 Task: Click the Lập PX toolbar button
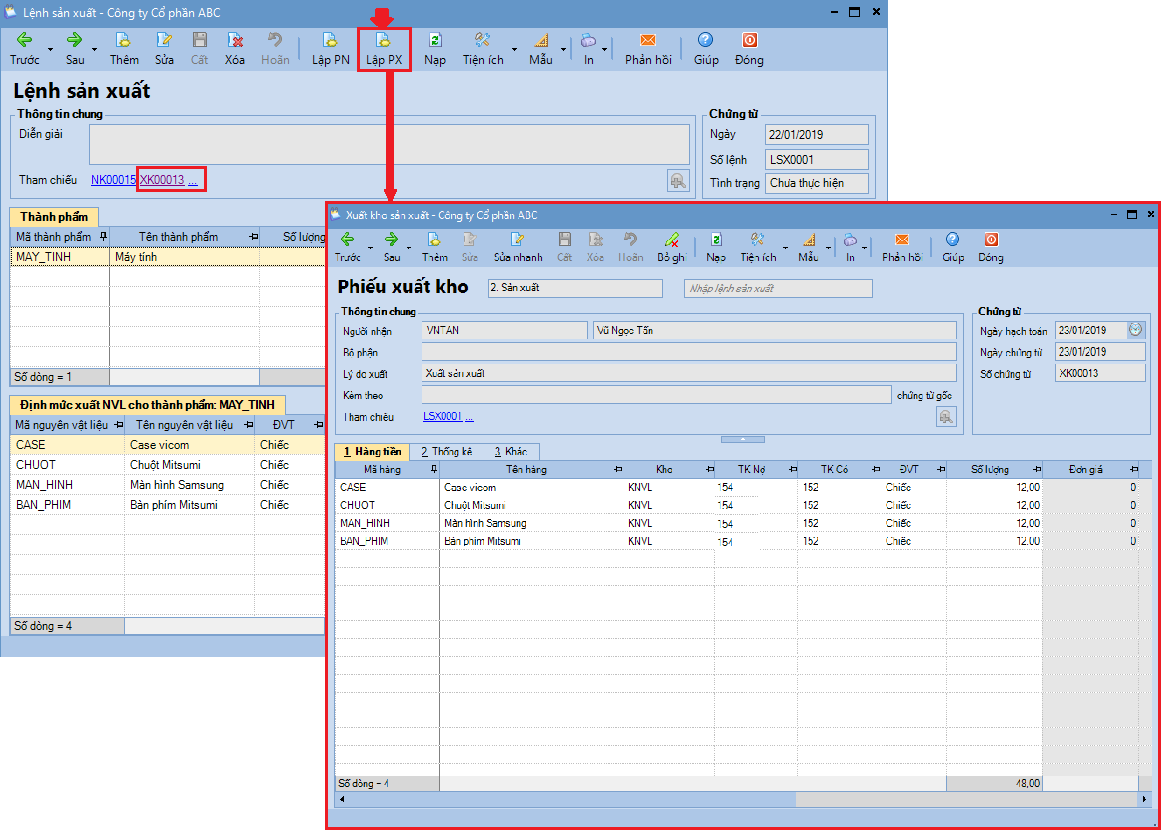tap(384, 49)
